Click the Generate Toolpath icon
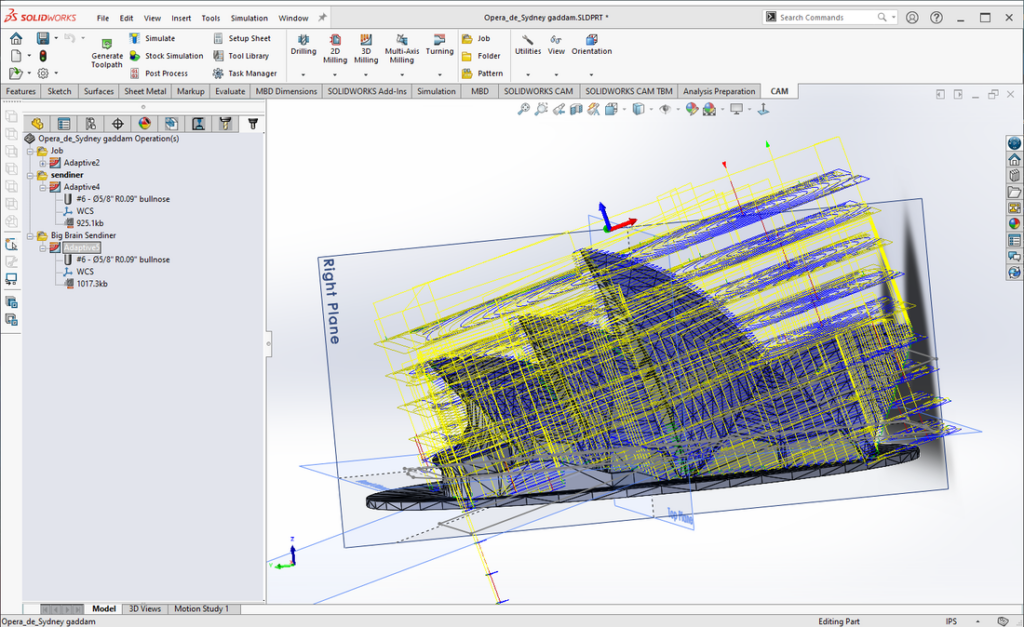Screen dimensions: 1024x627 click(106, 44)
